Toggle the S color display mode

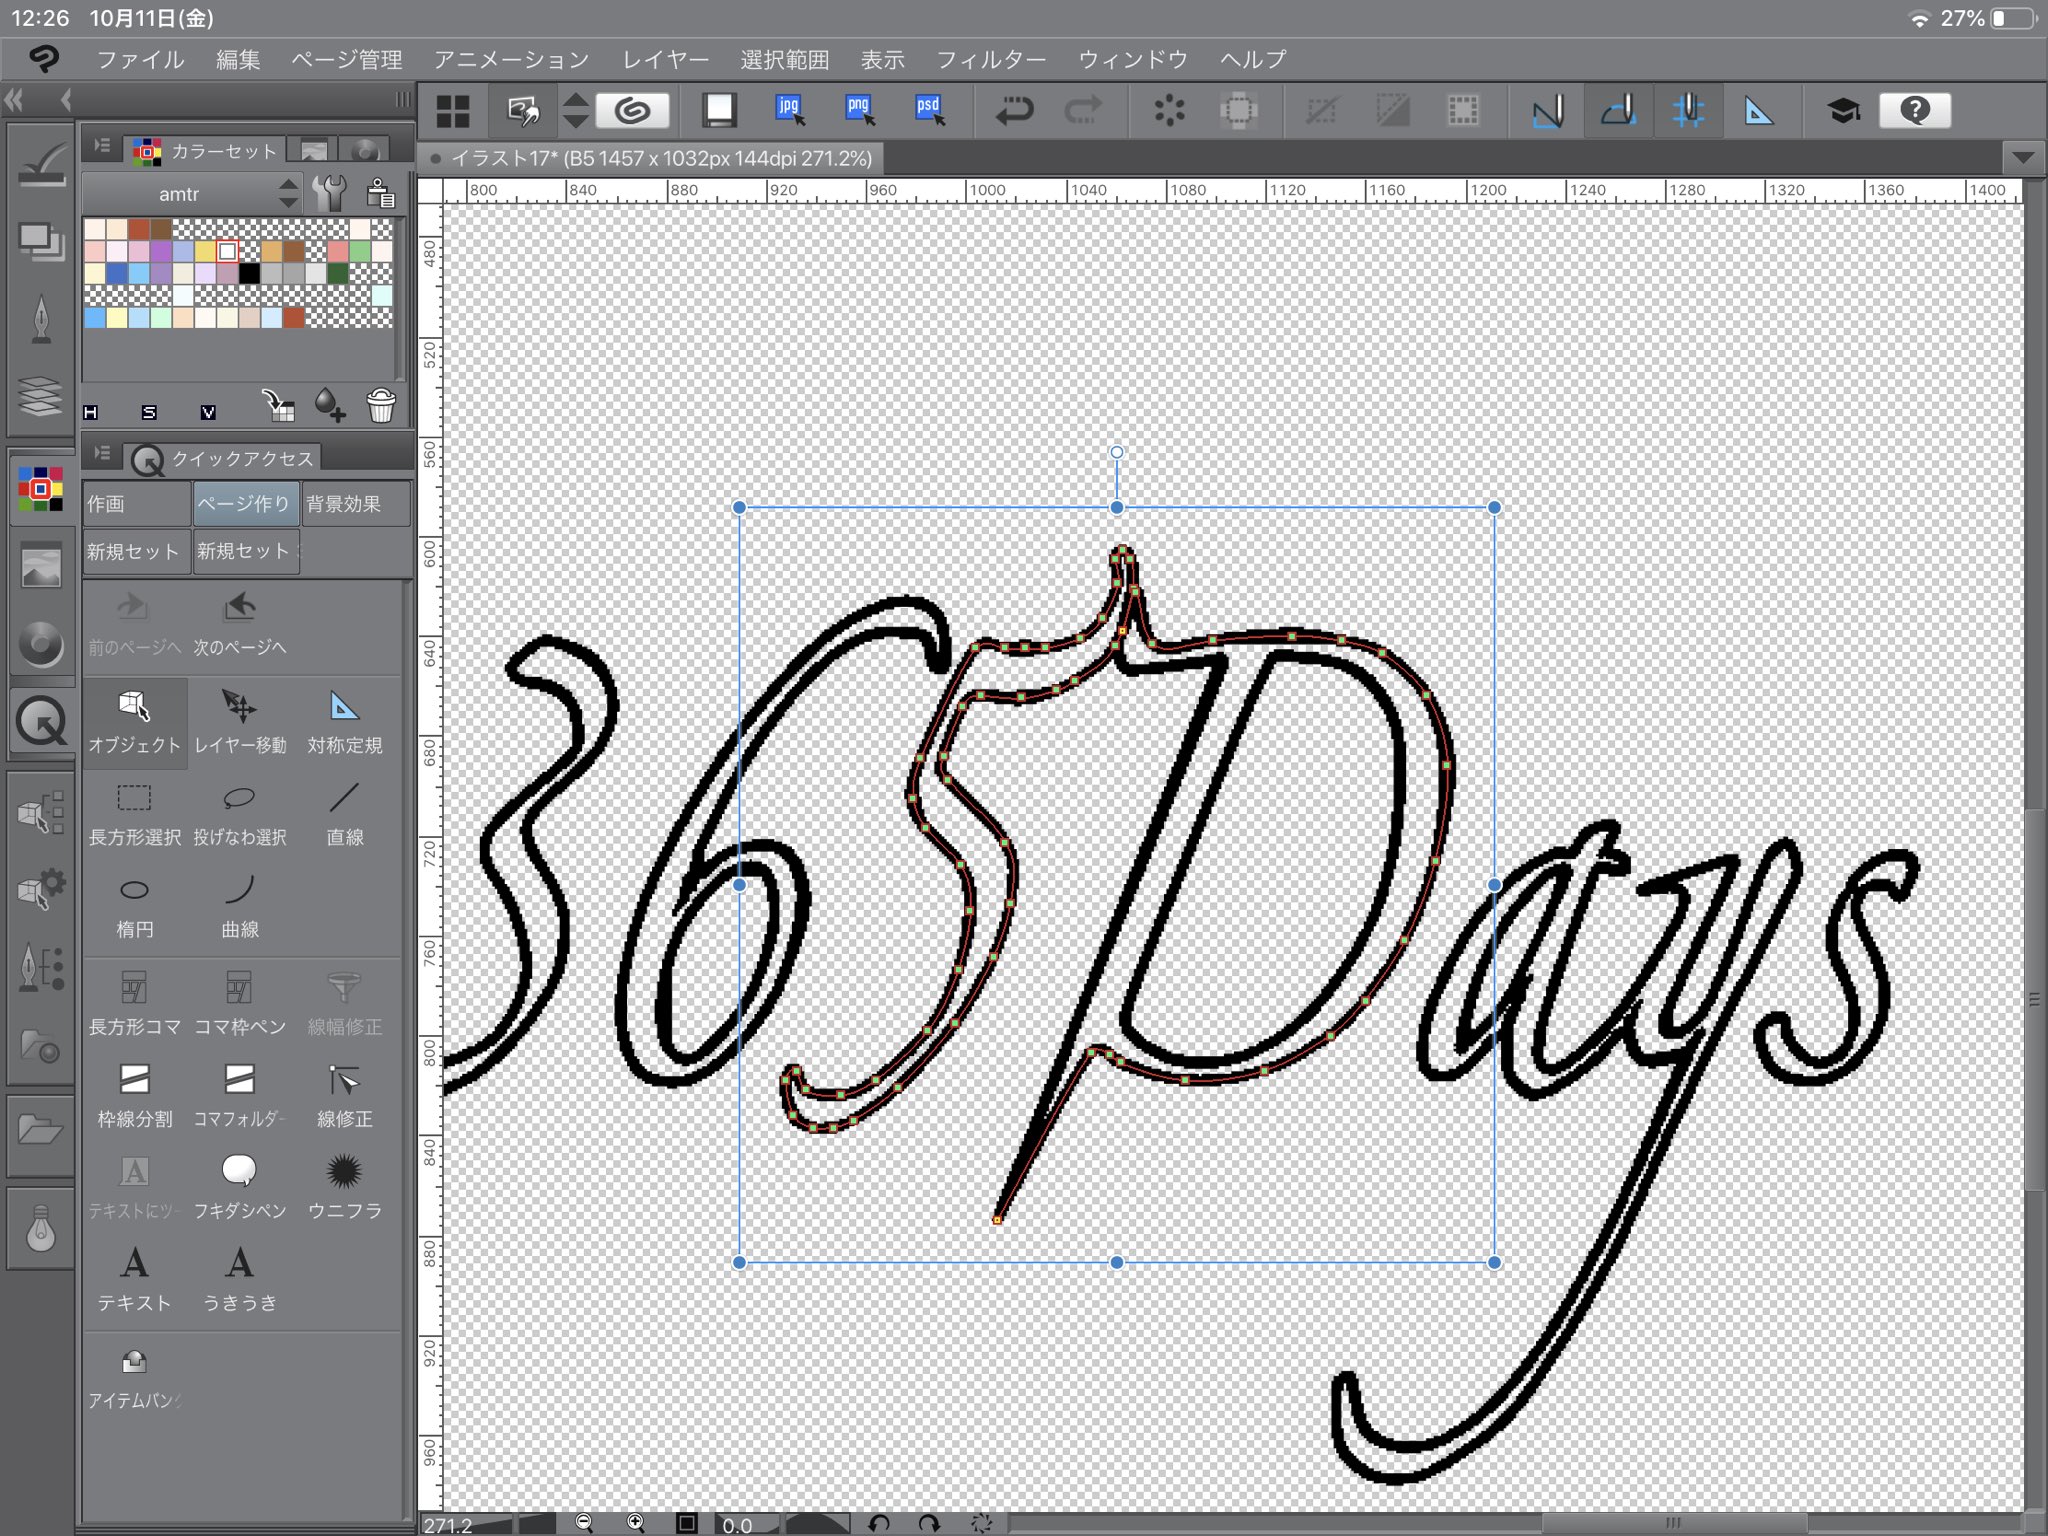coord(149,412)
